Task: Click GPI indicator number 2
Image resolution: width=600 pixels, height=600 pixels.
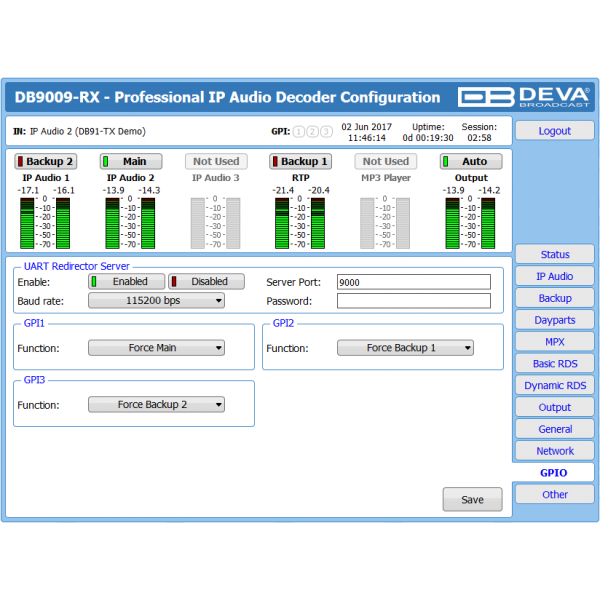Action: click(313, 132)
